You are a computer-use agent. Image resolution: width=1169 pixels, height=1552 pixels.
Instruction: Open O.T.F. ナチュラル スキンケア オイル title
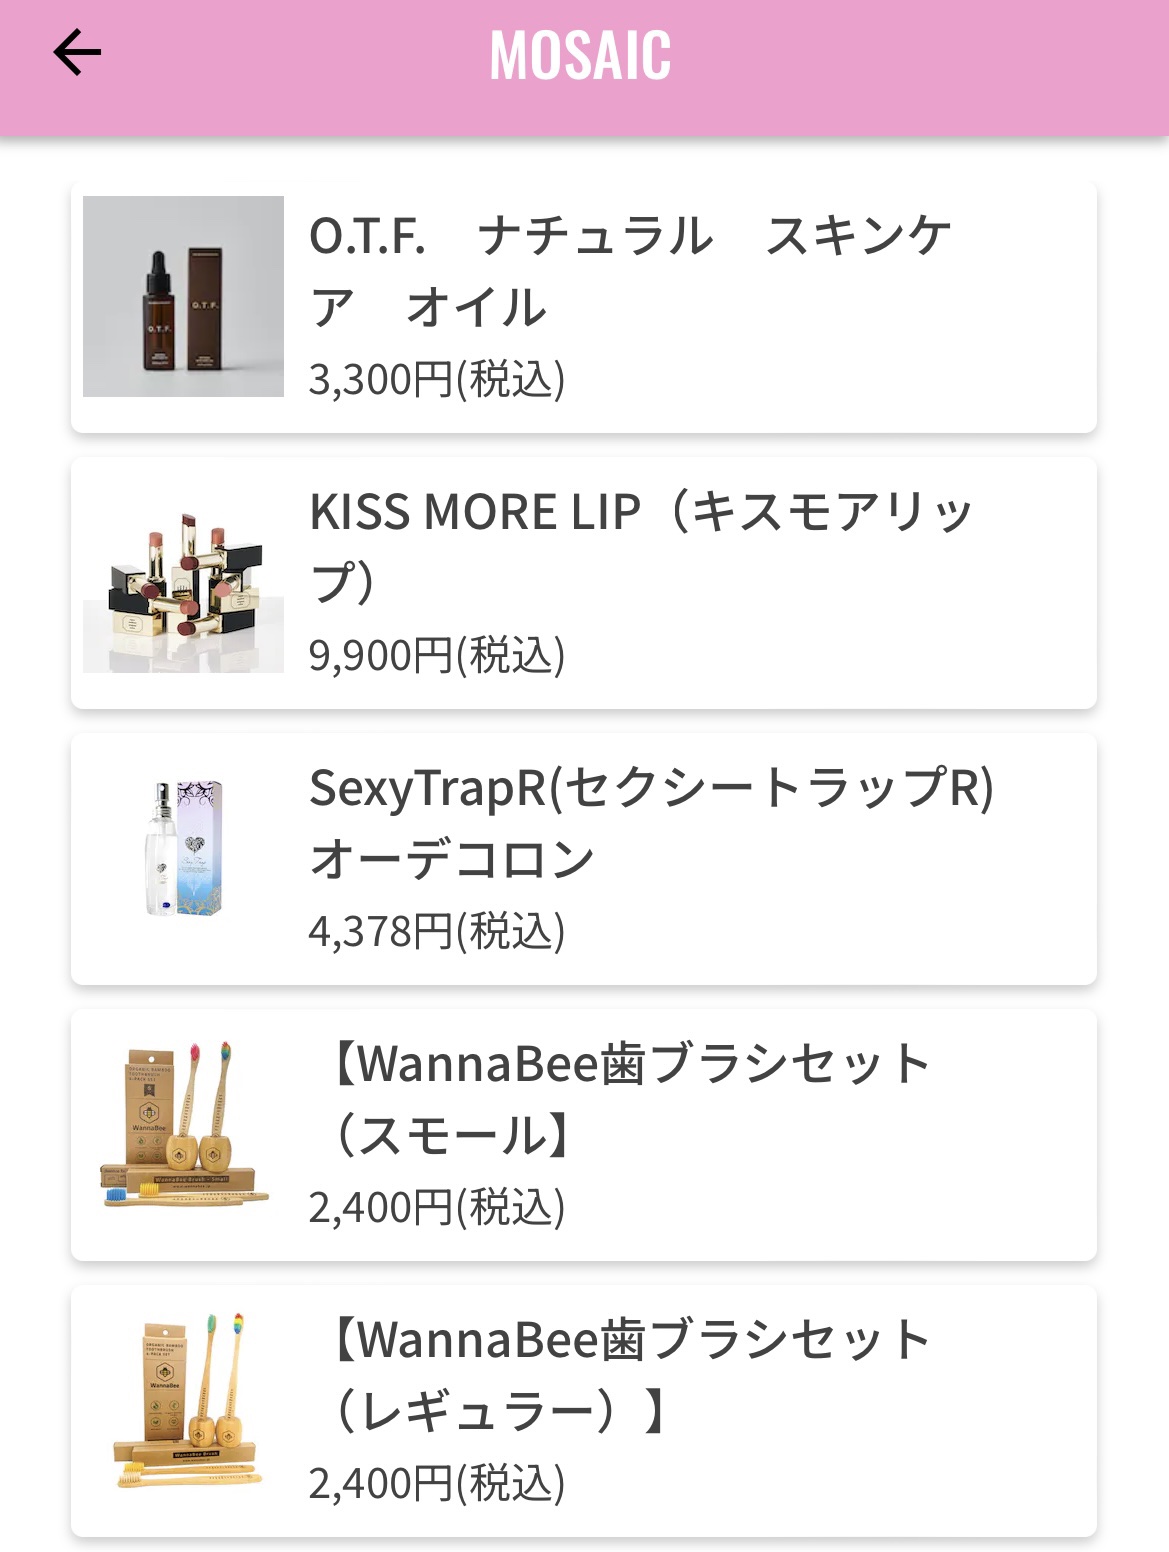pyautogui.click(x=630, y=271)
